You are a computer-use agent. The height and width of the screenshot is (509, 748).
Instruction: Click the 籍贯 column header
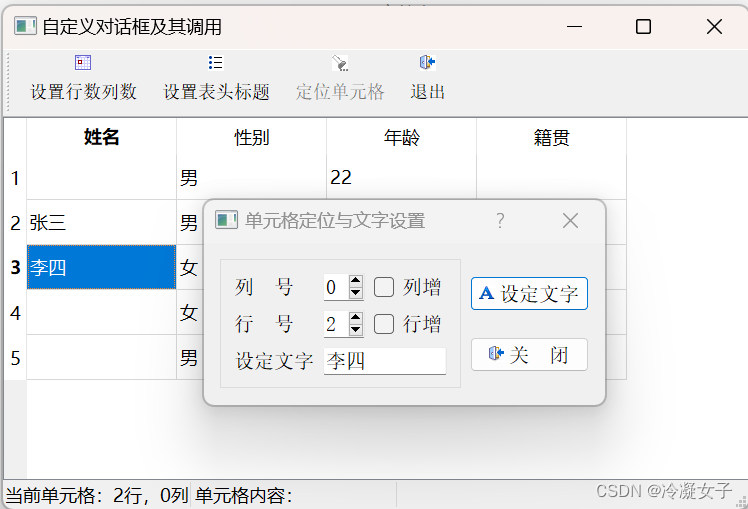[551, 137]
